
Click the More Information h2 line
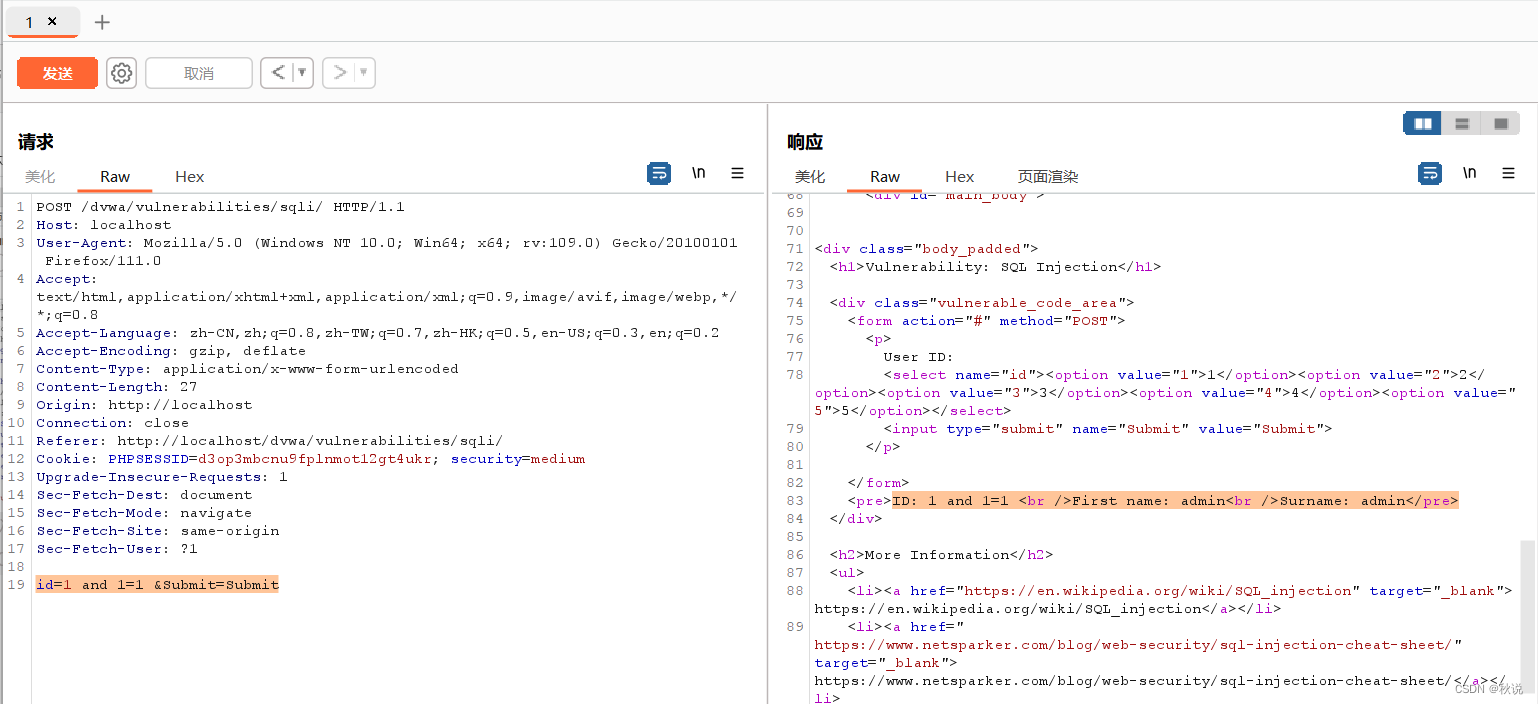(x=941, y=555)
